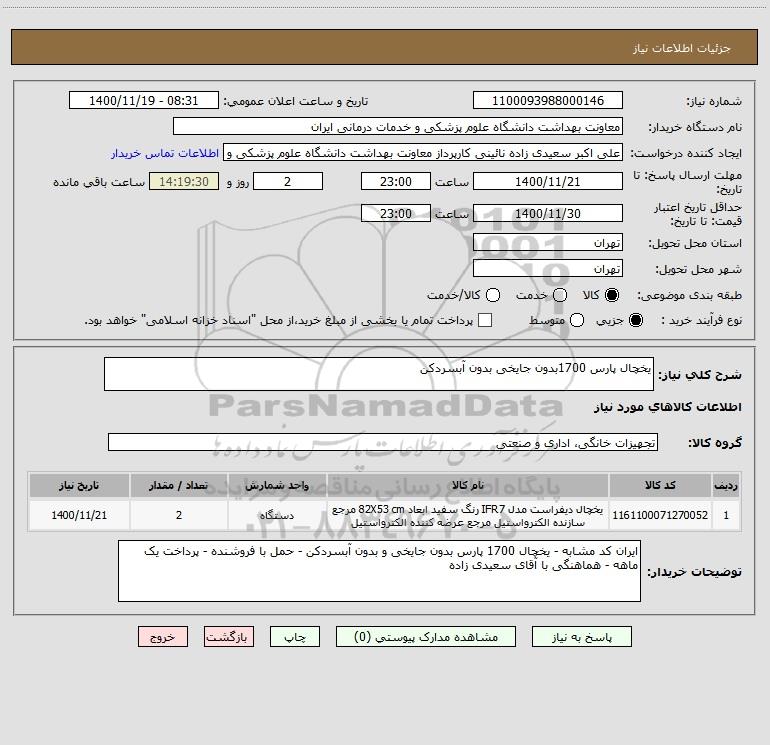Image resolution: width=770 pixels, height=745 pixels.
Task: Click product code 1161100071270052 cell
Action: tap(660, 515)
